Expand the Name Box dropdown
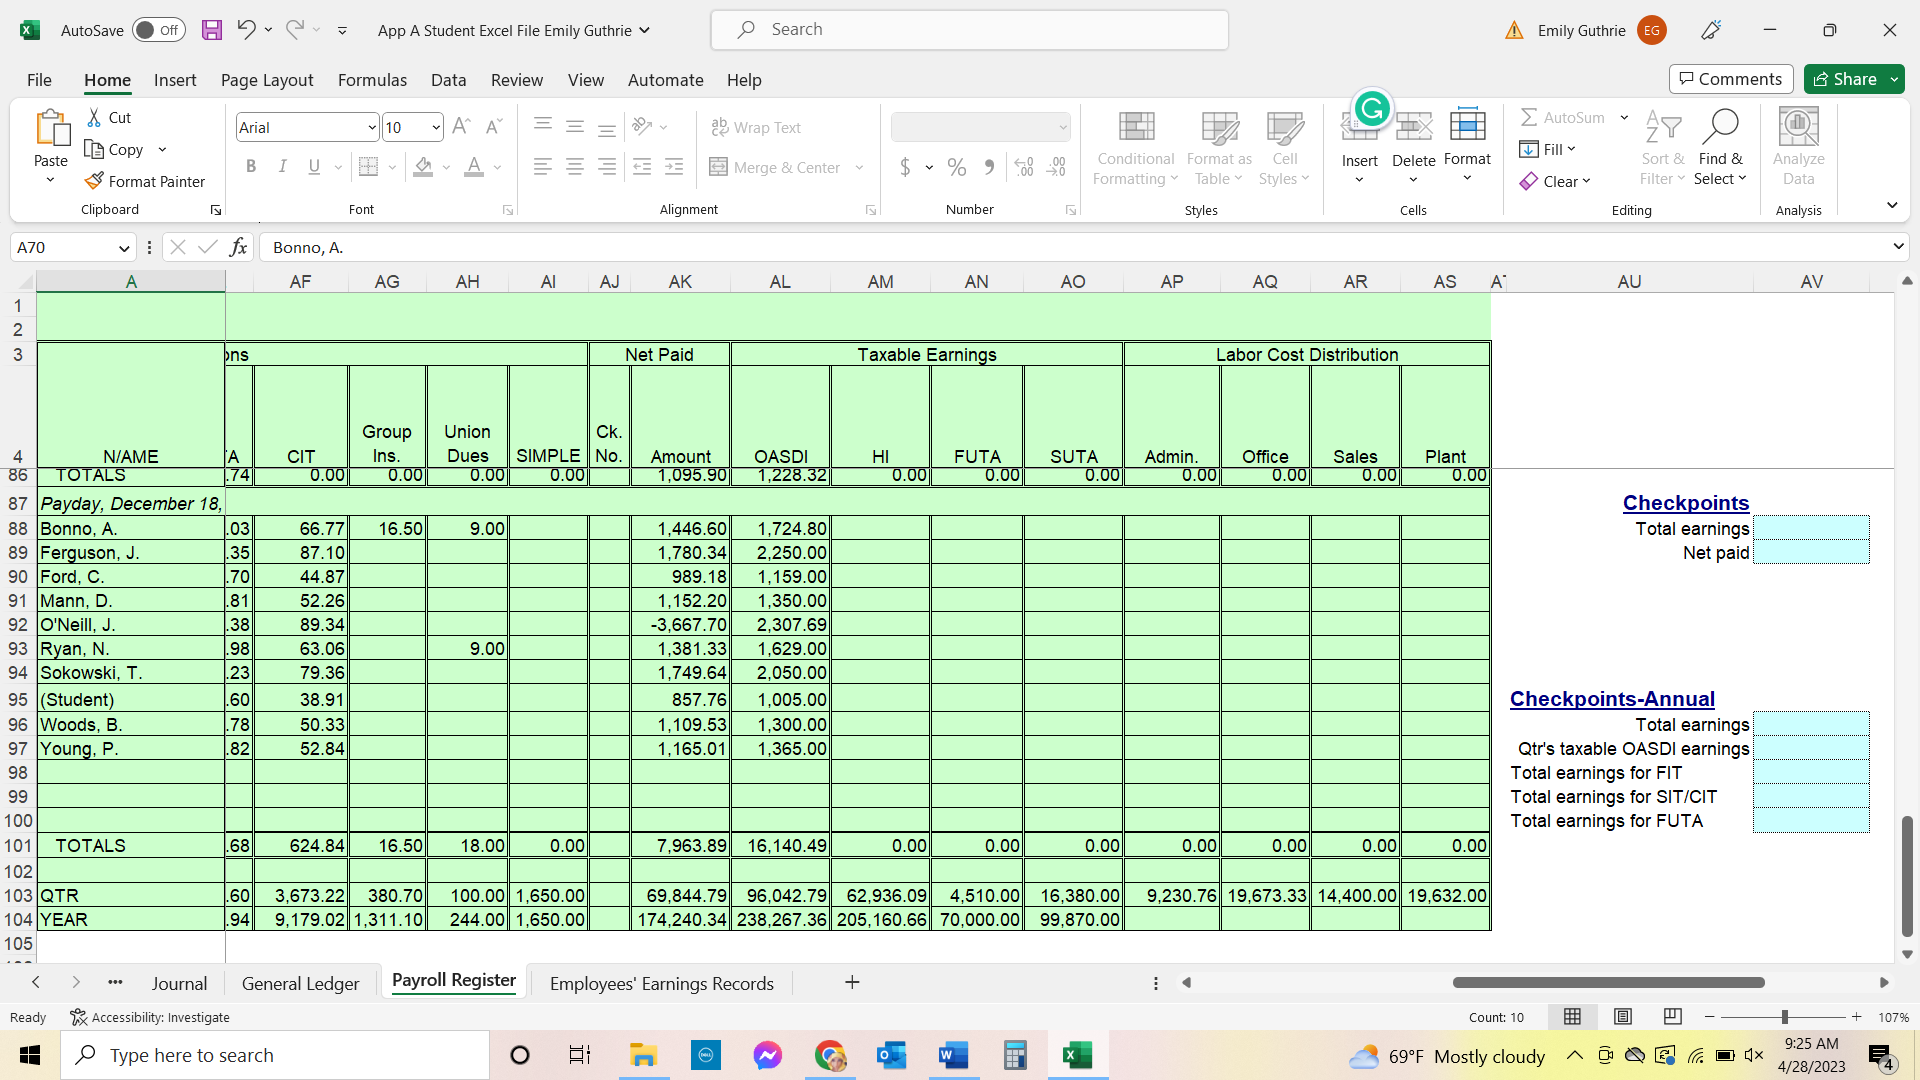The image size is (1920, 1080). (x=124, y=248)
